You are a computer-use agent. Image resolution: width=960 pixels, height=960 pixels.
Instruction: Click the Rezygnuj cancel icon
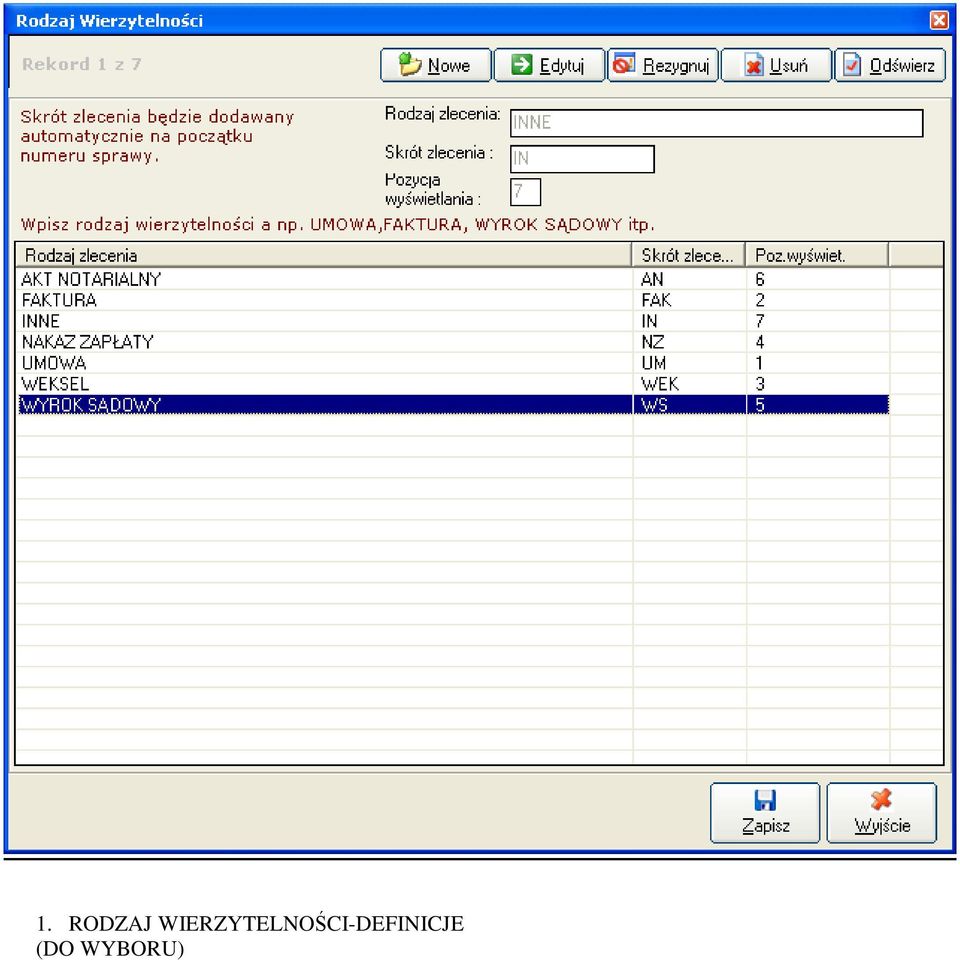click(x=624, y=64)
